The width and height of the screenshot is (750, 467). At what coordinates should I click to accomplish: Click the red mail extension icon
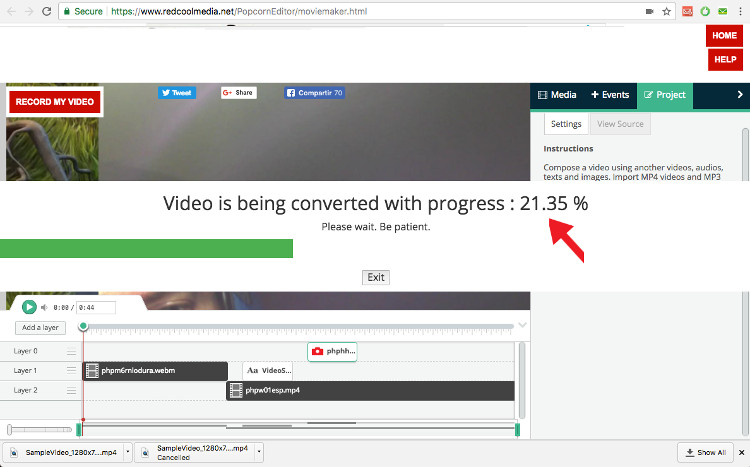pos(687,11)
